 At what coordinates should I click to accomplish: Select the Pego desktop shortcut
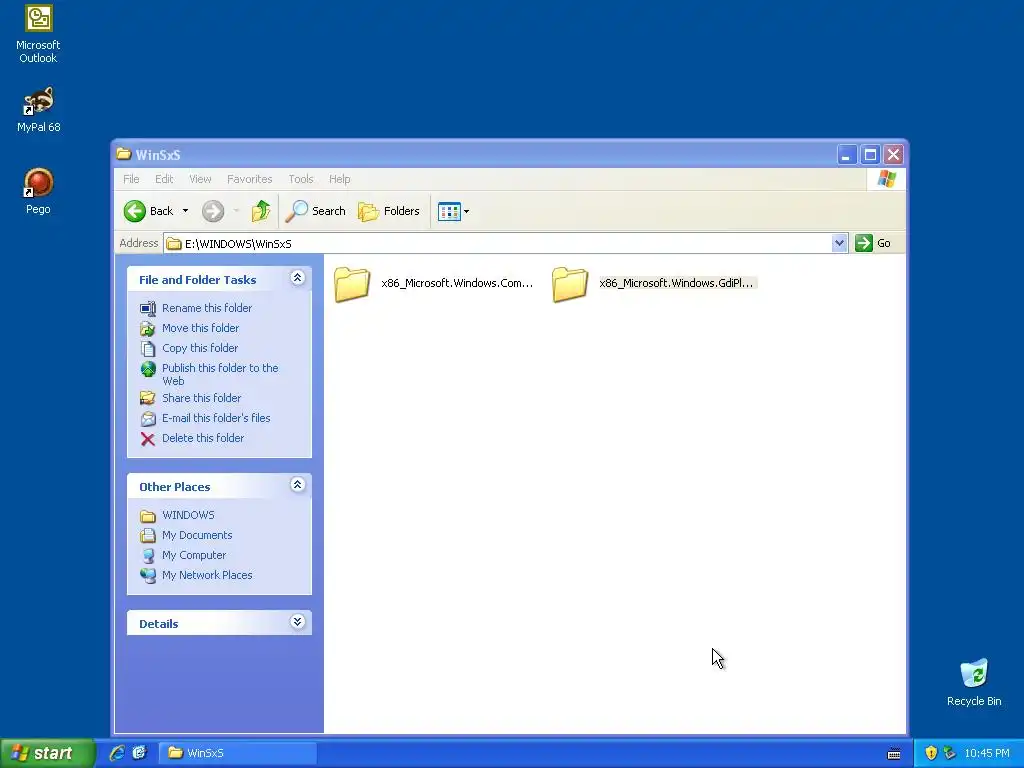click(x=38, y=191)
